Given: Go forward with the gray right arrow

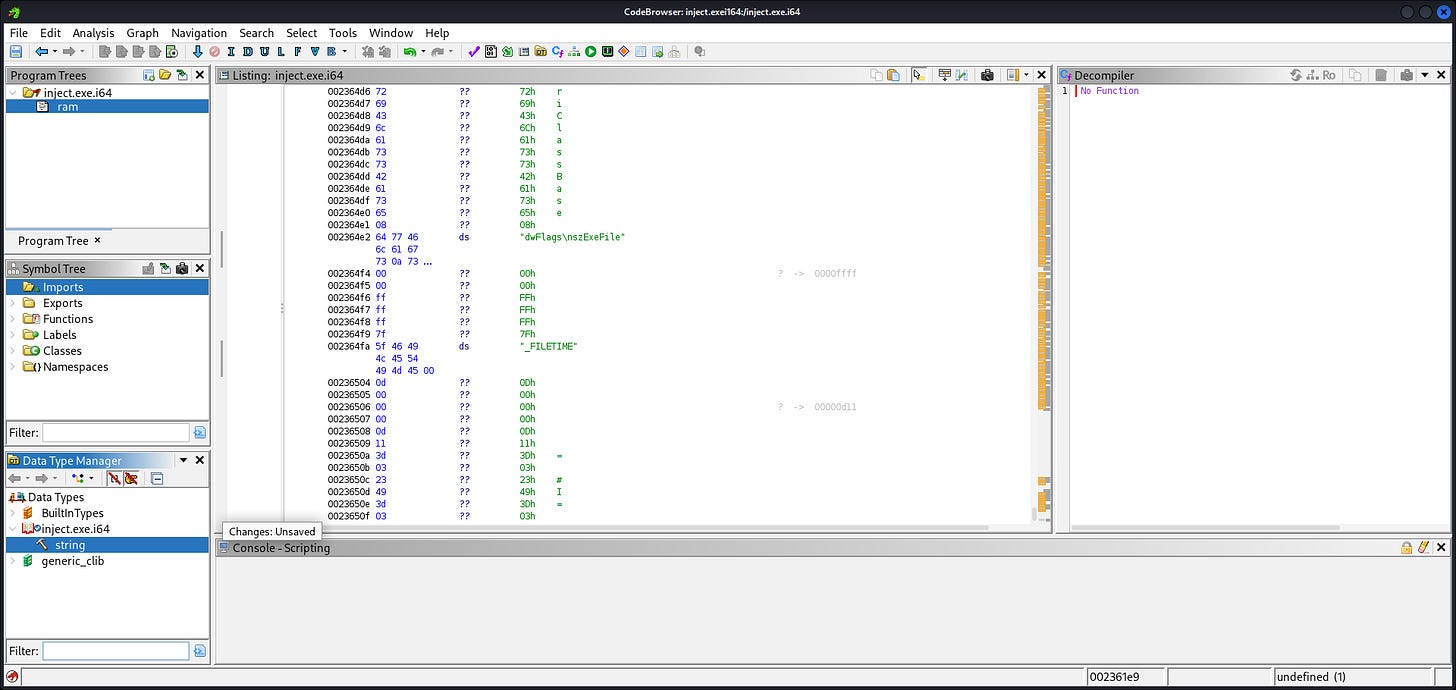Looking at the screenshot, I should point(69,51).
